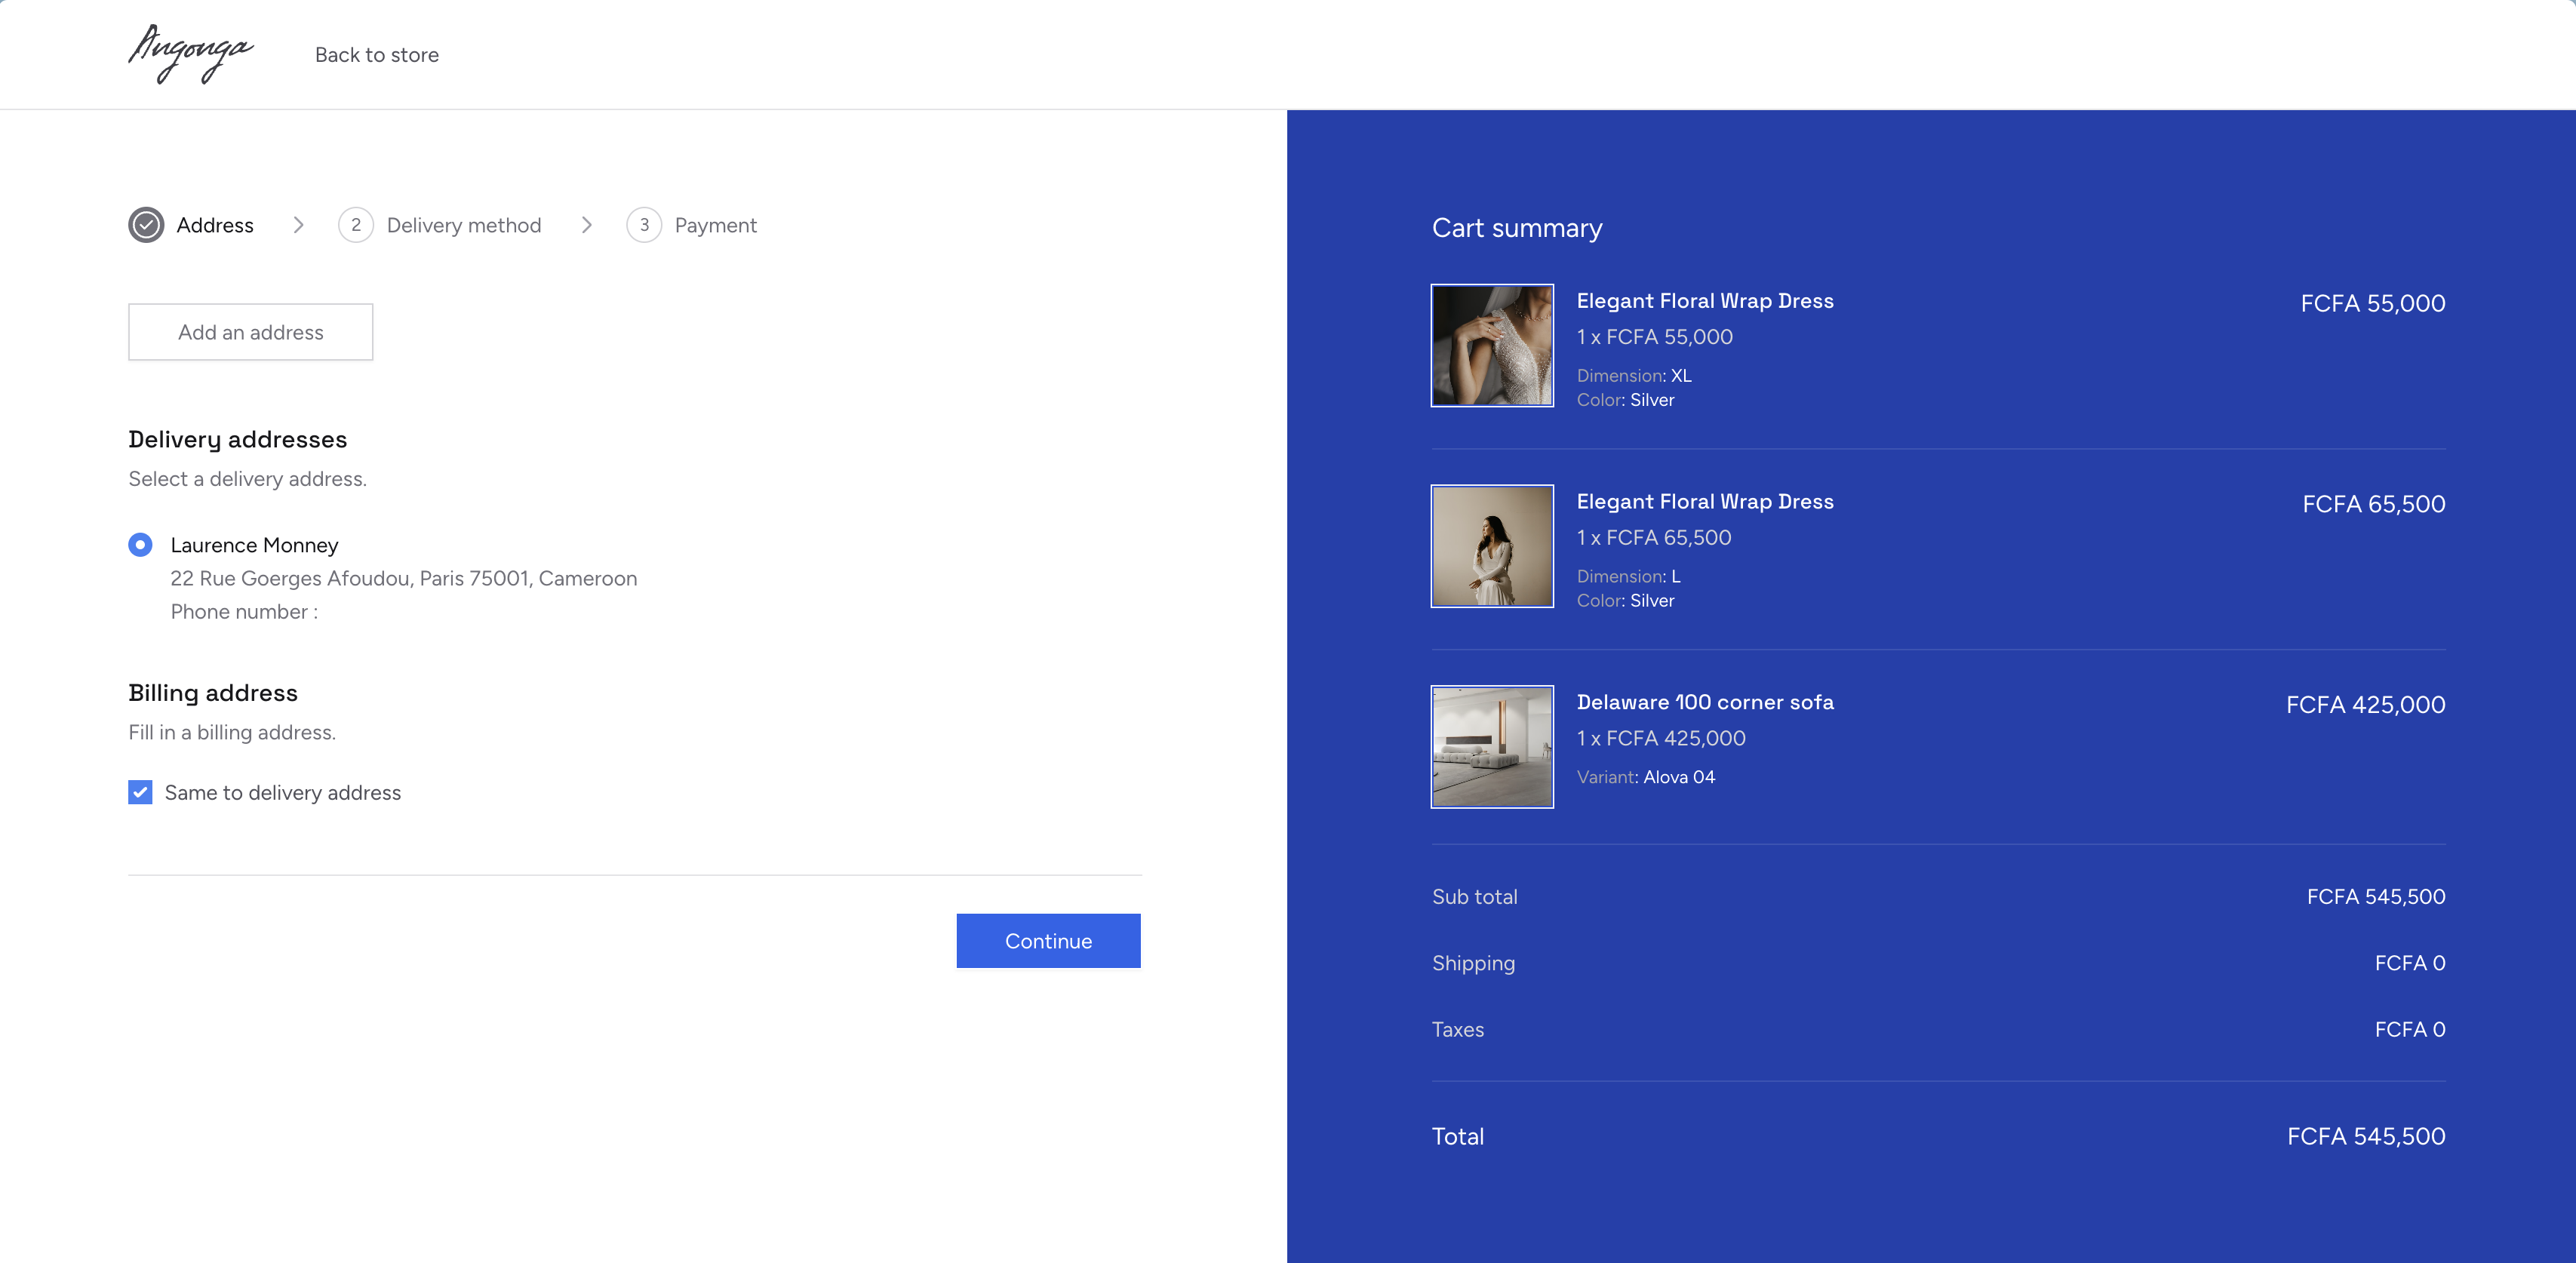Open the Delivery method step
Screen dimensions: 2576x1263
[463, 225]
